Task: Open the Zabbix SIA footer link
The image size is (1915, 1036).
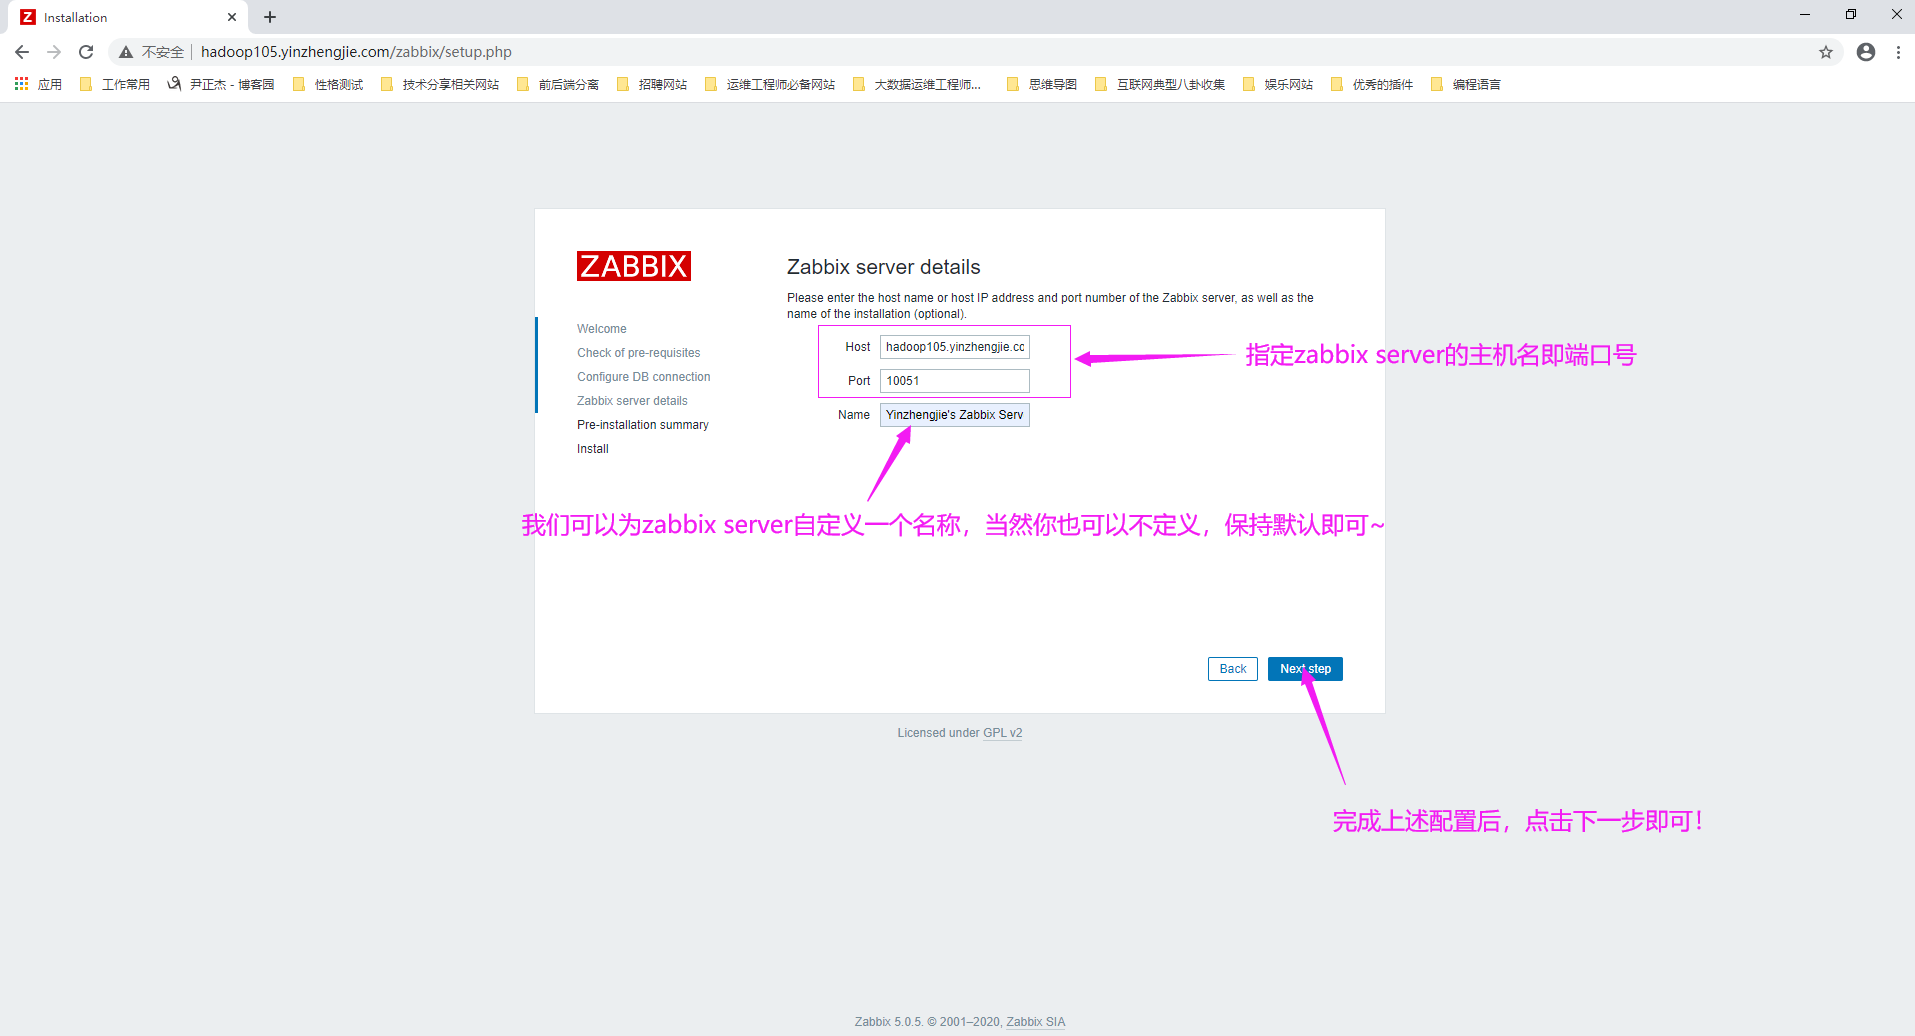Action: coord(1036,1022)
